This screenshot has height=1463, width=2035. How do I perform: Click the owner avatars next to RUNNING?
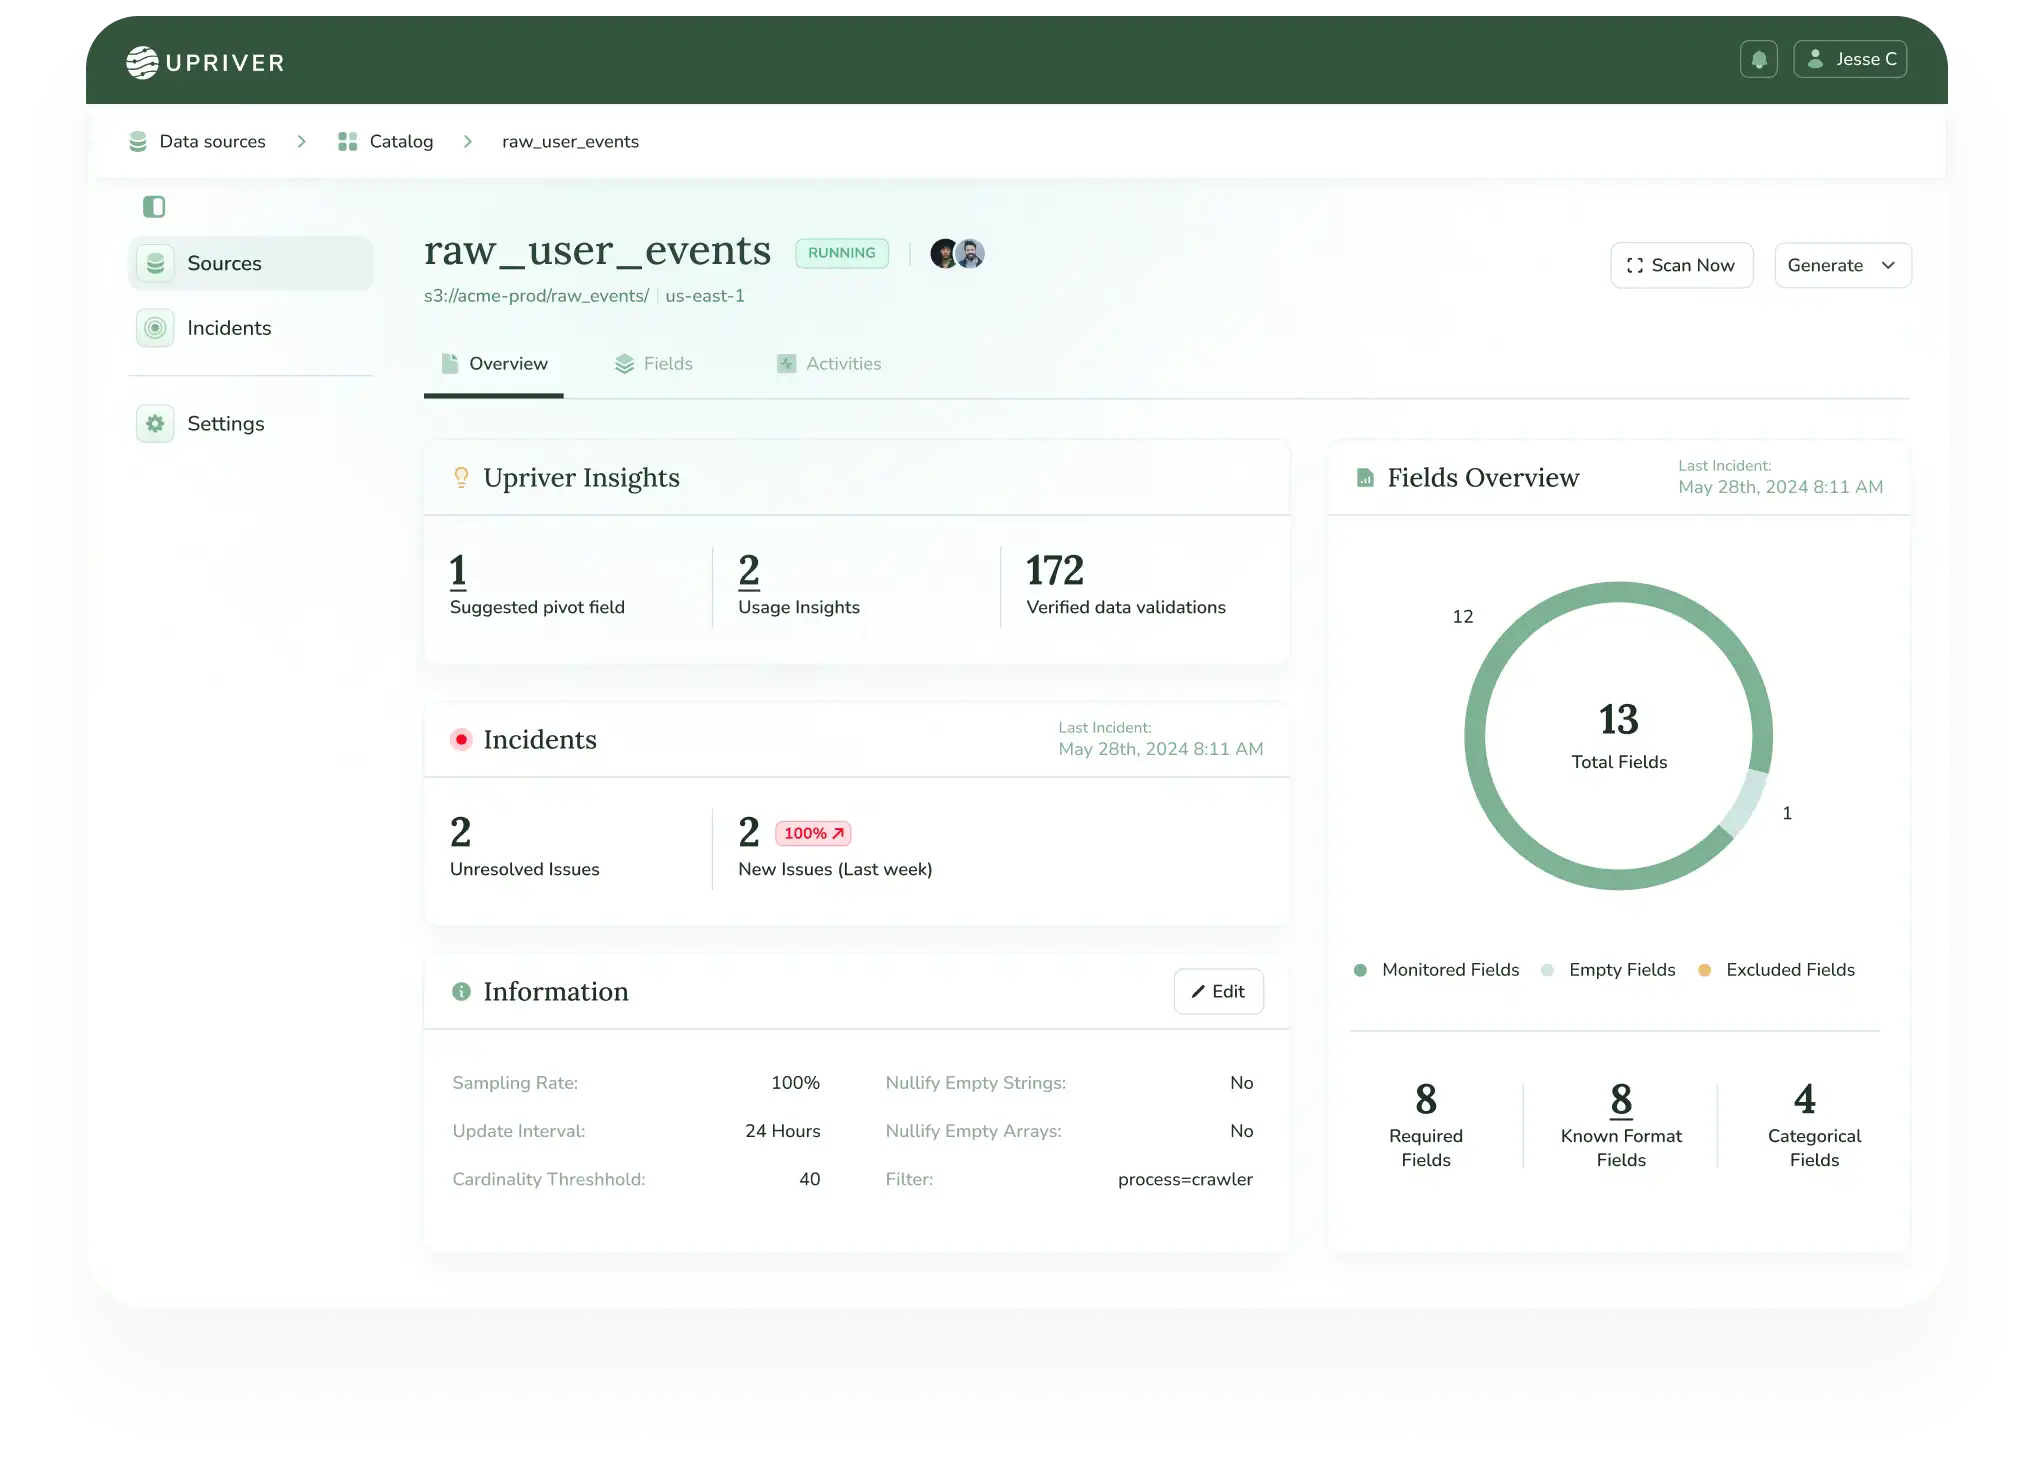[x=957, y=254]
